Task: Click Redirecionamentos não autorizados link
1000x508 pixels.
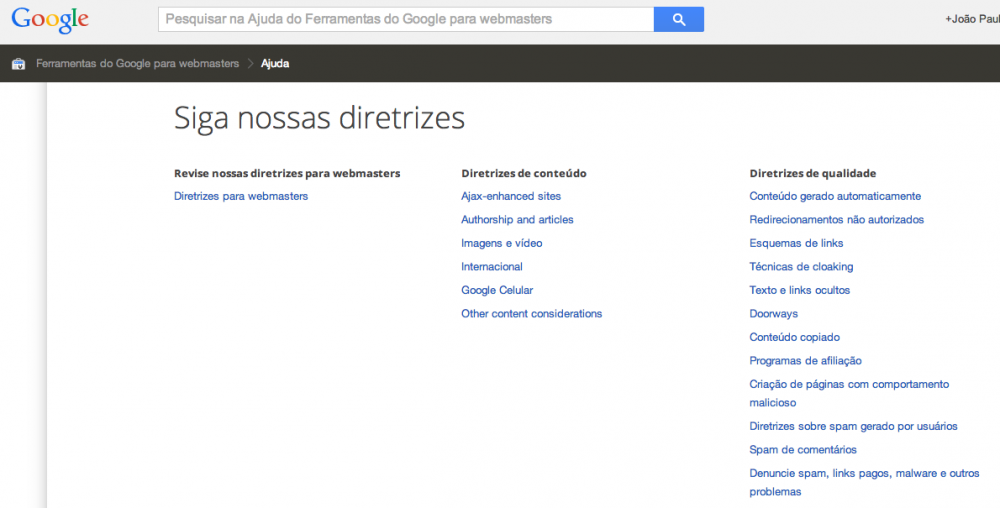Action: pos(836,220)
